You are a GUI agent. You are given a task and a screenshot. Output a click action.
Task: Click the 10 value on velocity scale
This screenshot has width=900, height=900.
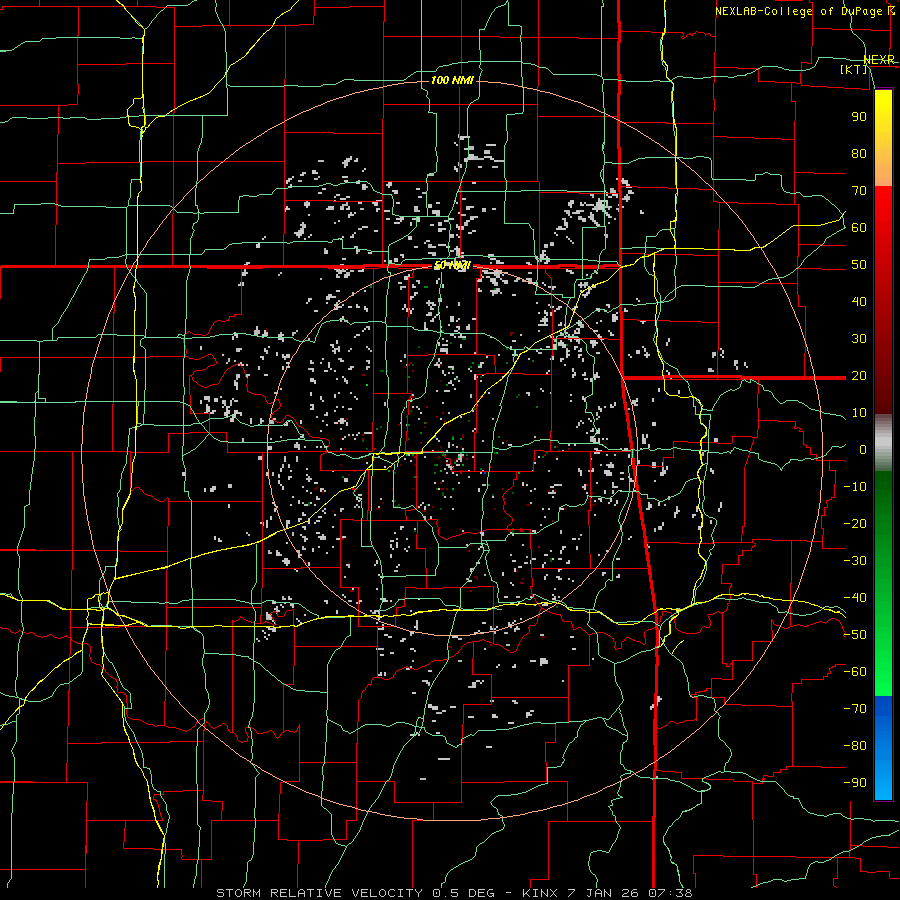(859, 413)
